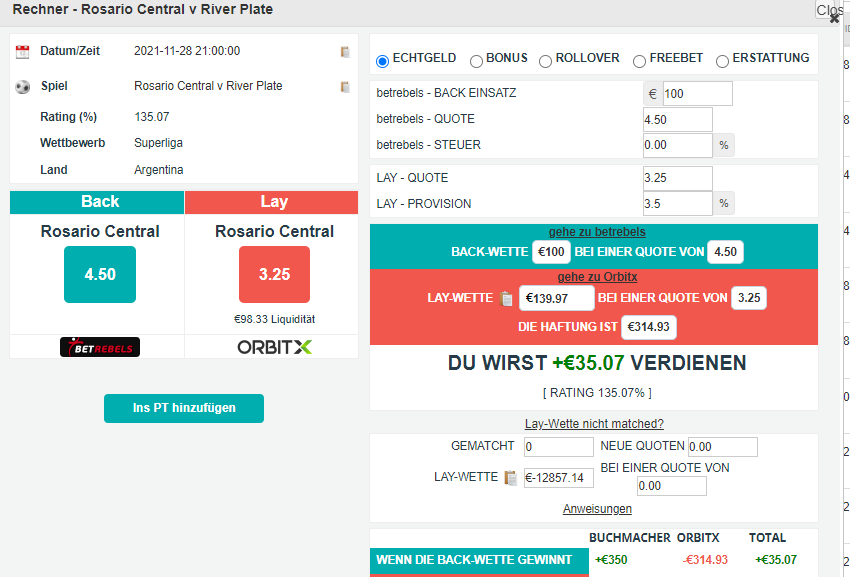Viewport: 850px width, 577px height.
Task: Open the Orbitx exchange logo
Action: [274, 347]
